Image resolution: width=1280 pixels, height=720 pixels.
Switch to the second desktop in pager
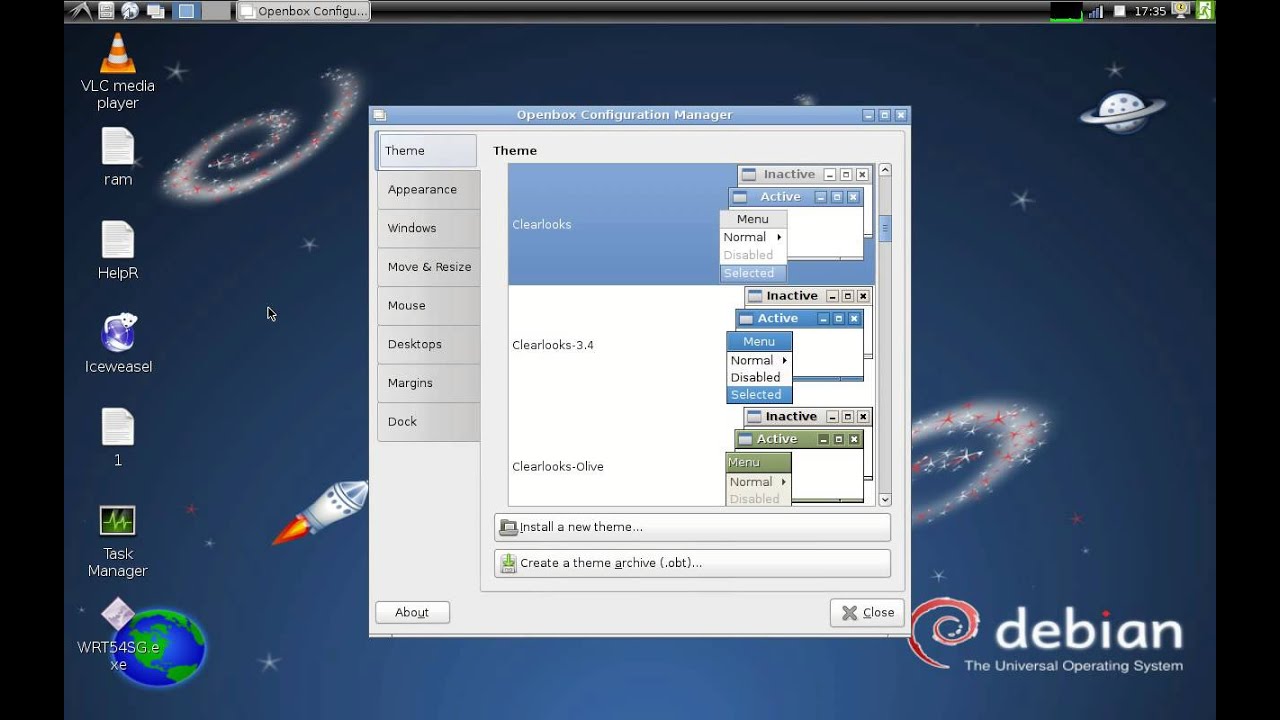[x=215, y=11]
